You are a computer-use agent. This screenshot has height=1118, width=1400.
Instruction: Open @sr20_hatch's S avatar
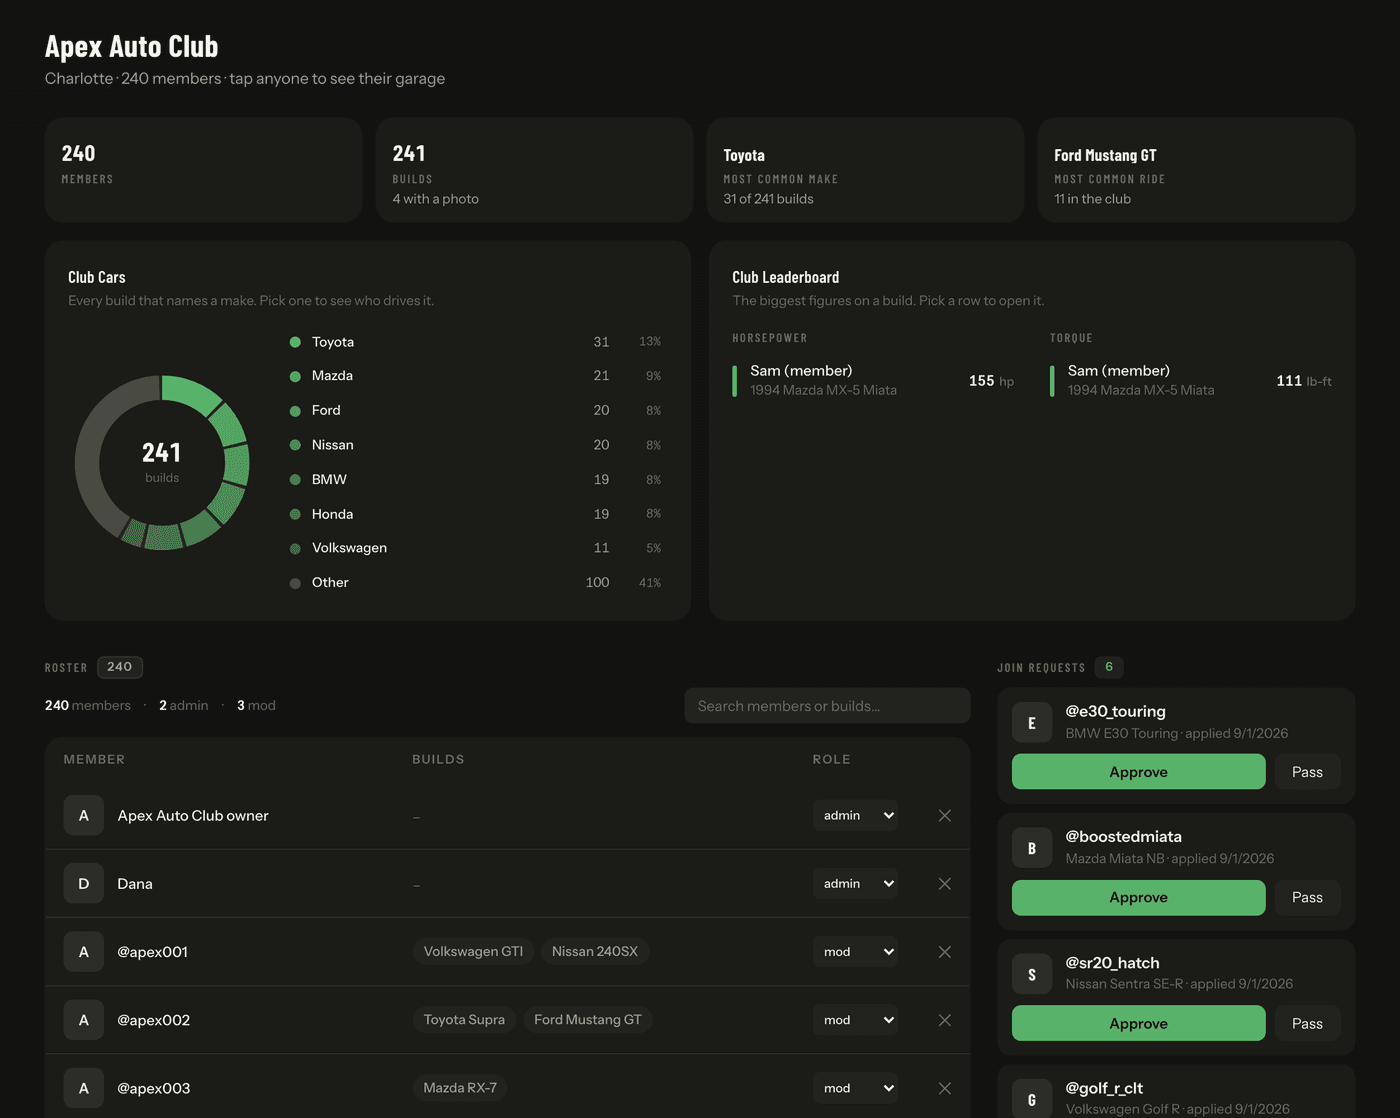click(x=1032, y=974)
